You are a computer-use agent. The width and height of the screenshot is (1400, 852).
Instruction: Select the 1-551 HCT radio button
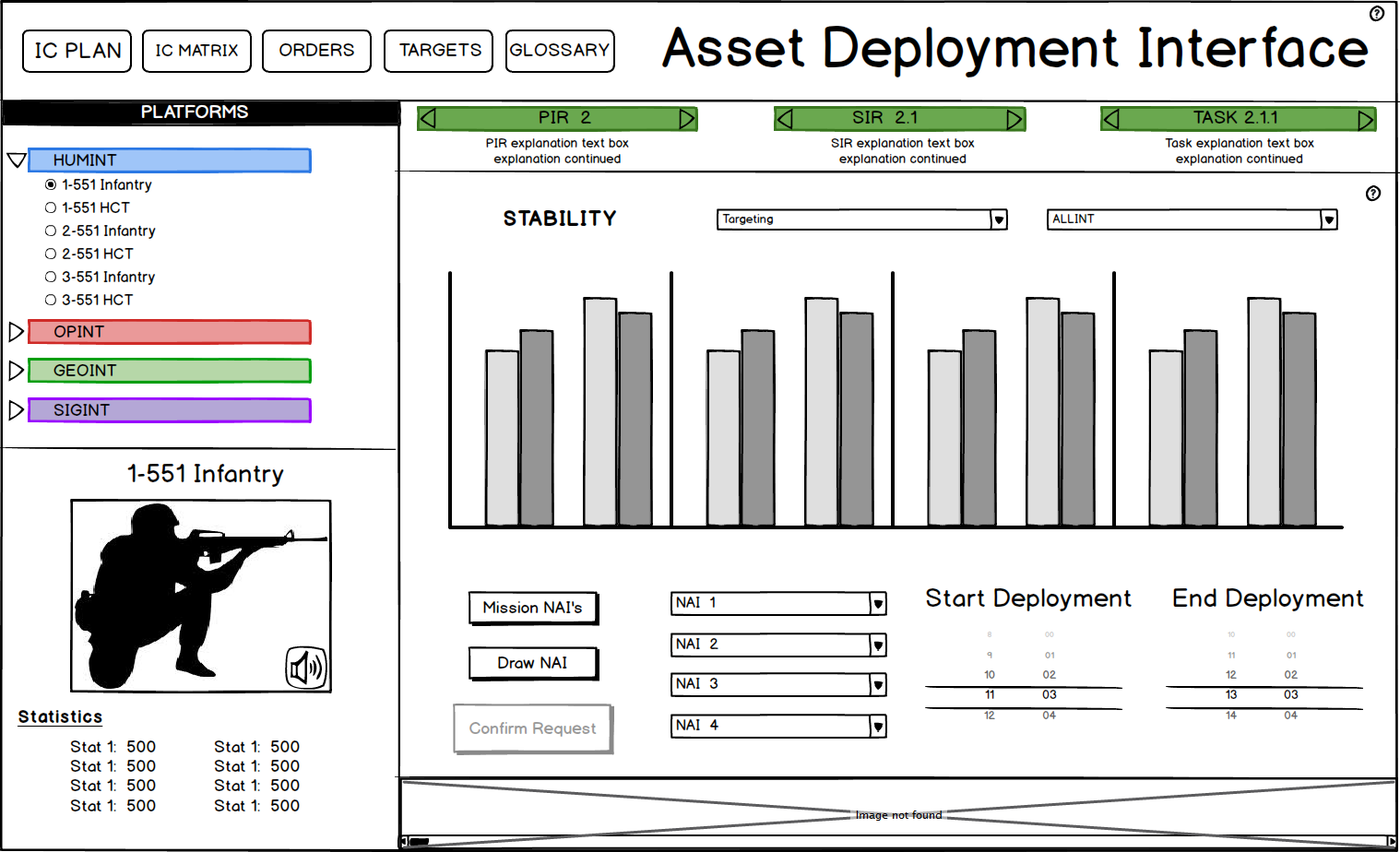tap(51, 208)
